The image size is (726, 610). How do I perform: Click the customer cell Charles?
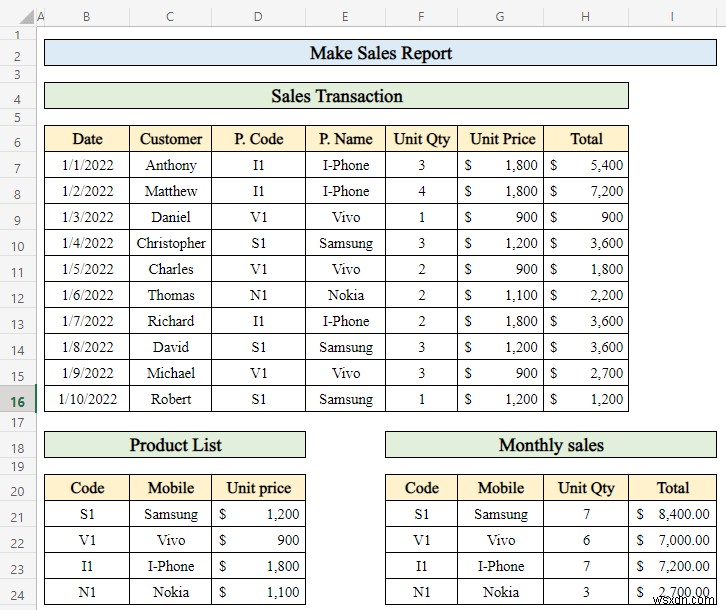170,269
